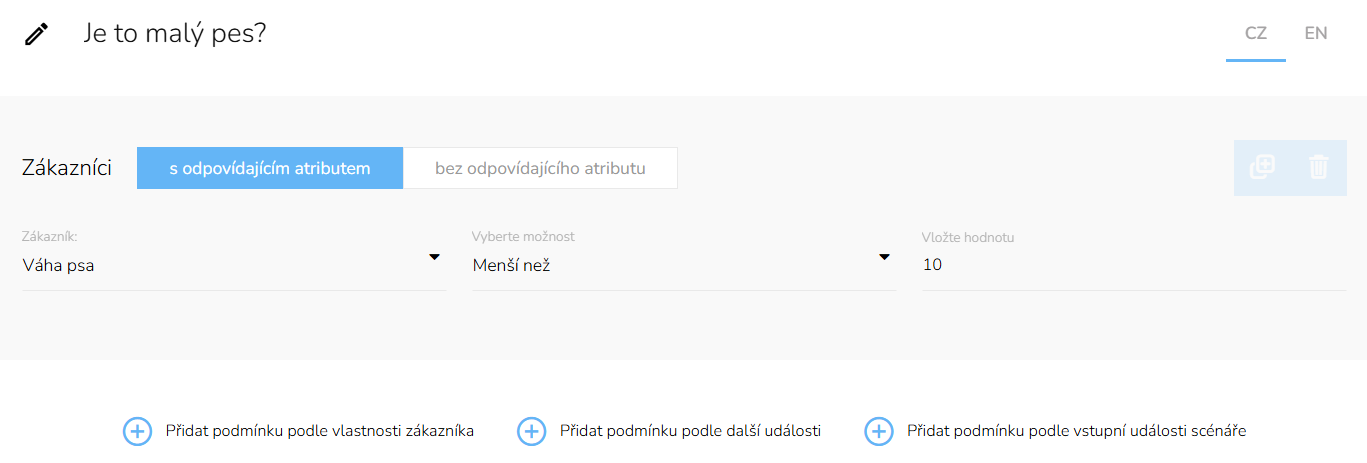Image resolution: width=1367 pixels, height=463 pixels.
Task: Click 'Přidat podmínku podle další události' link
Action: (x=690, y=431)
